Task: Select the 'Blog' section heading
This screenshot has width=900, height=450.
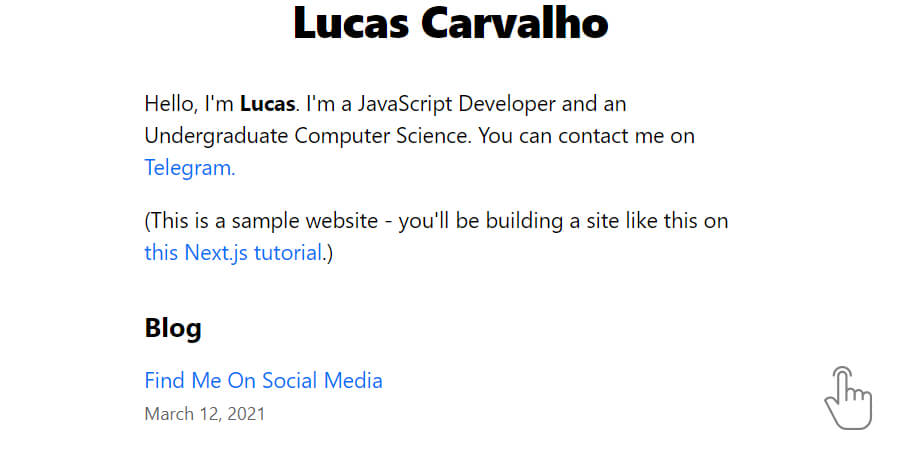Action: pos(173,328)
